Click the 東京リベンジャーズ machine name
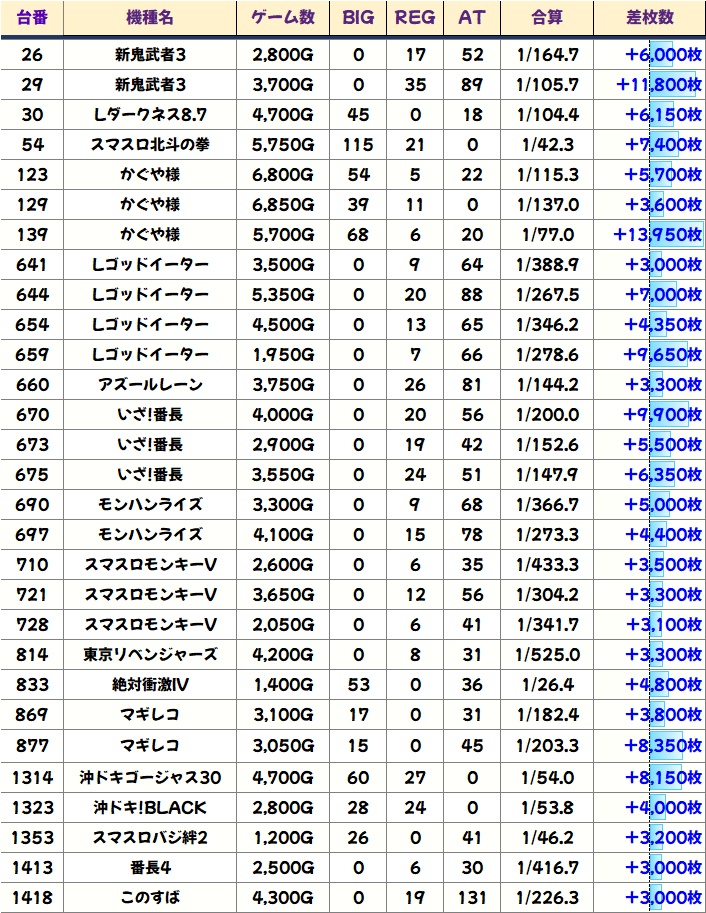 (x=150, y=655)
